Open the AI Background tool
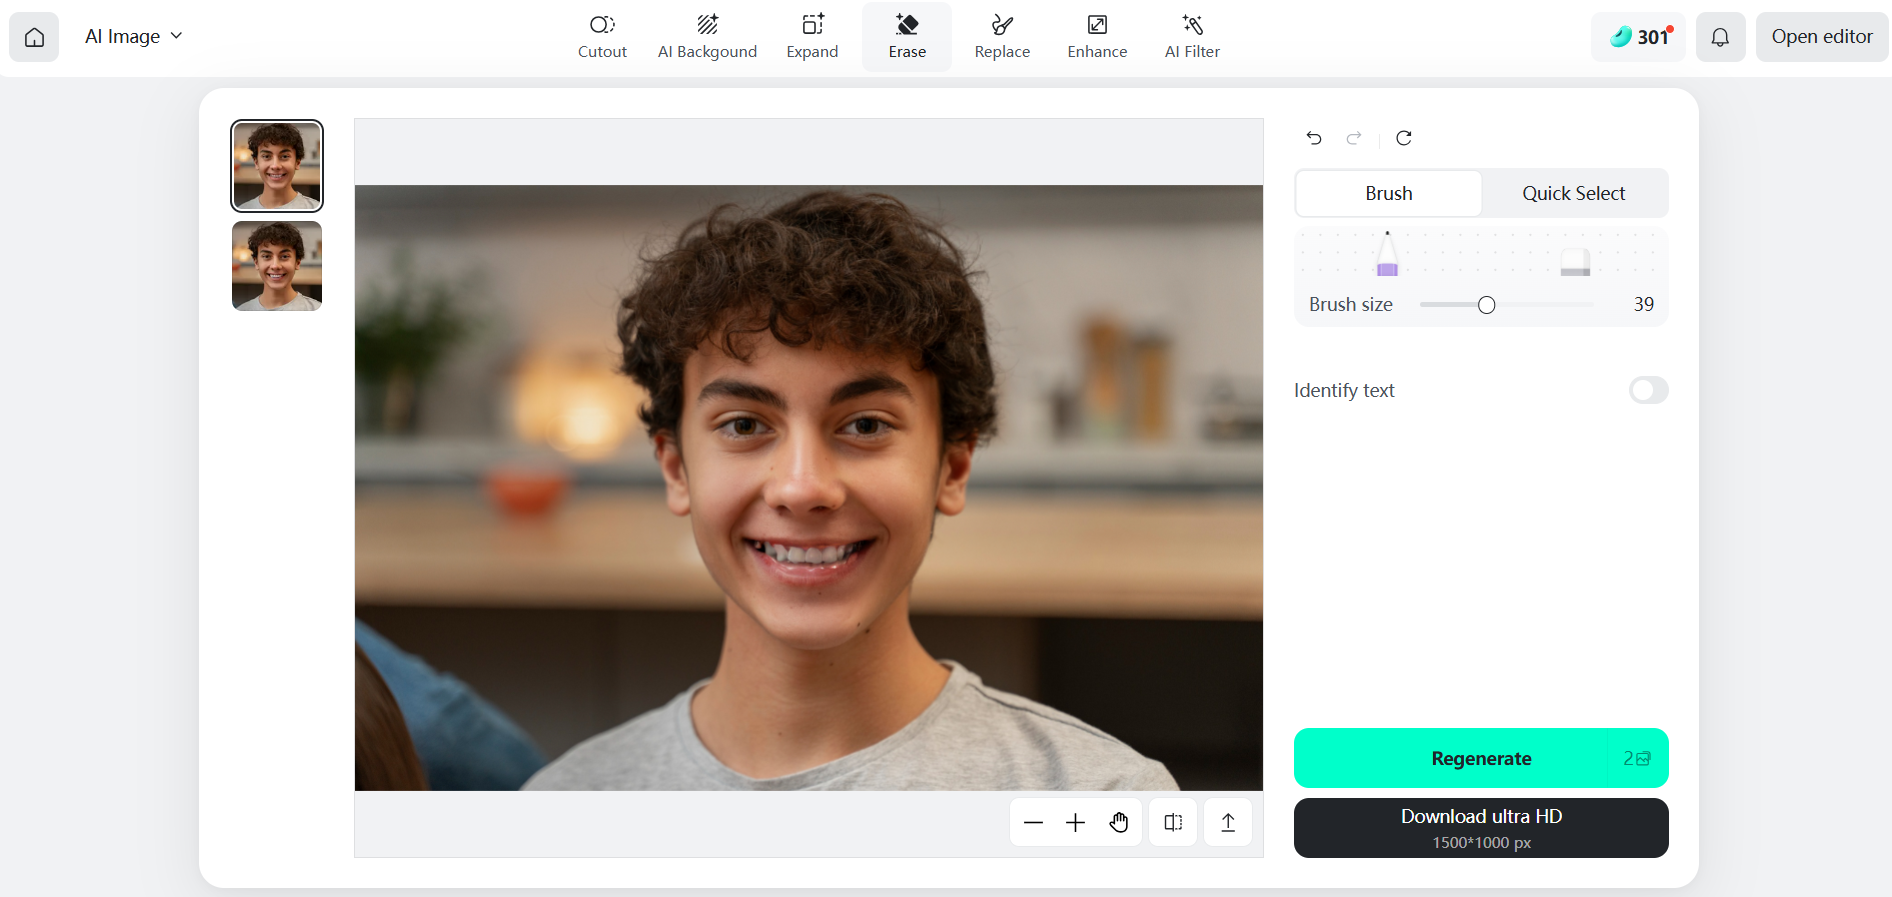This screenshot has height=897, width=1892. (707, 37)
